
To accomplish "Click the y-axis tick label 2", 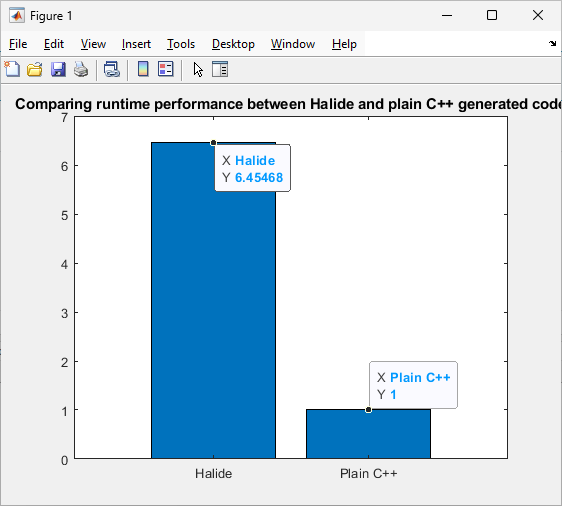I will coord(65,362).
